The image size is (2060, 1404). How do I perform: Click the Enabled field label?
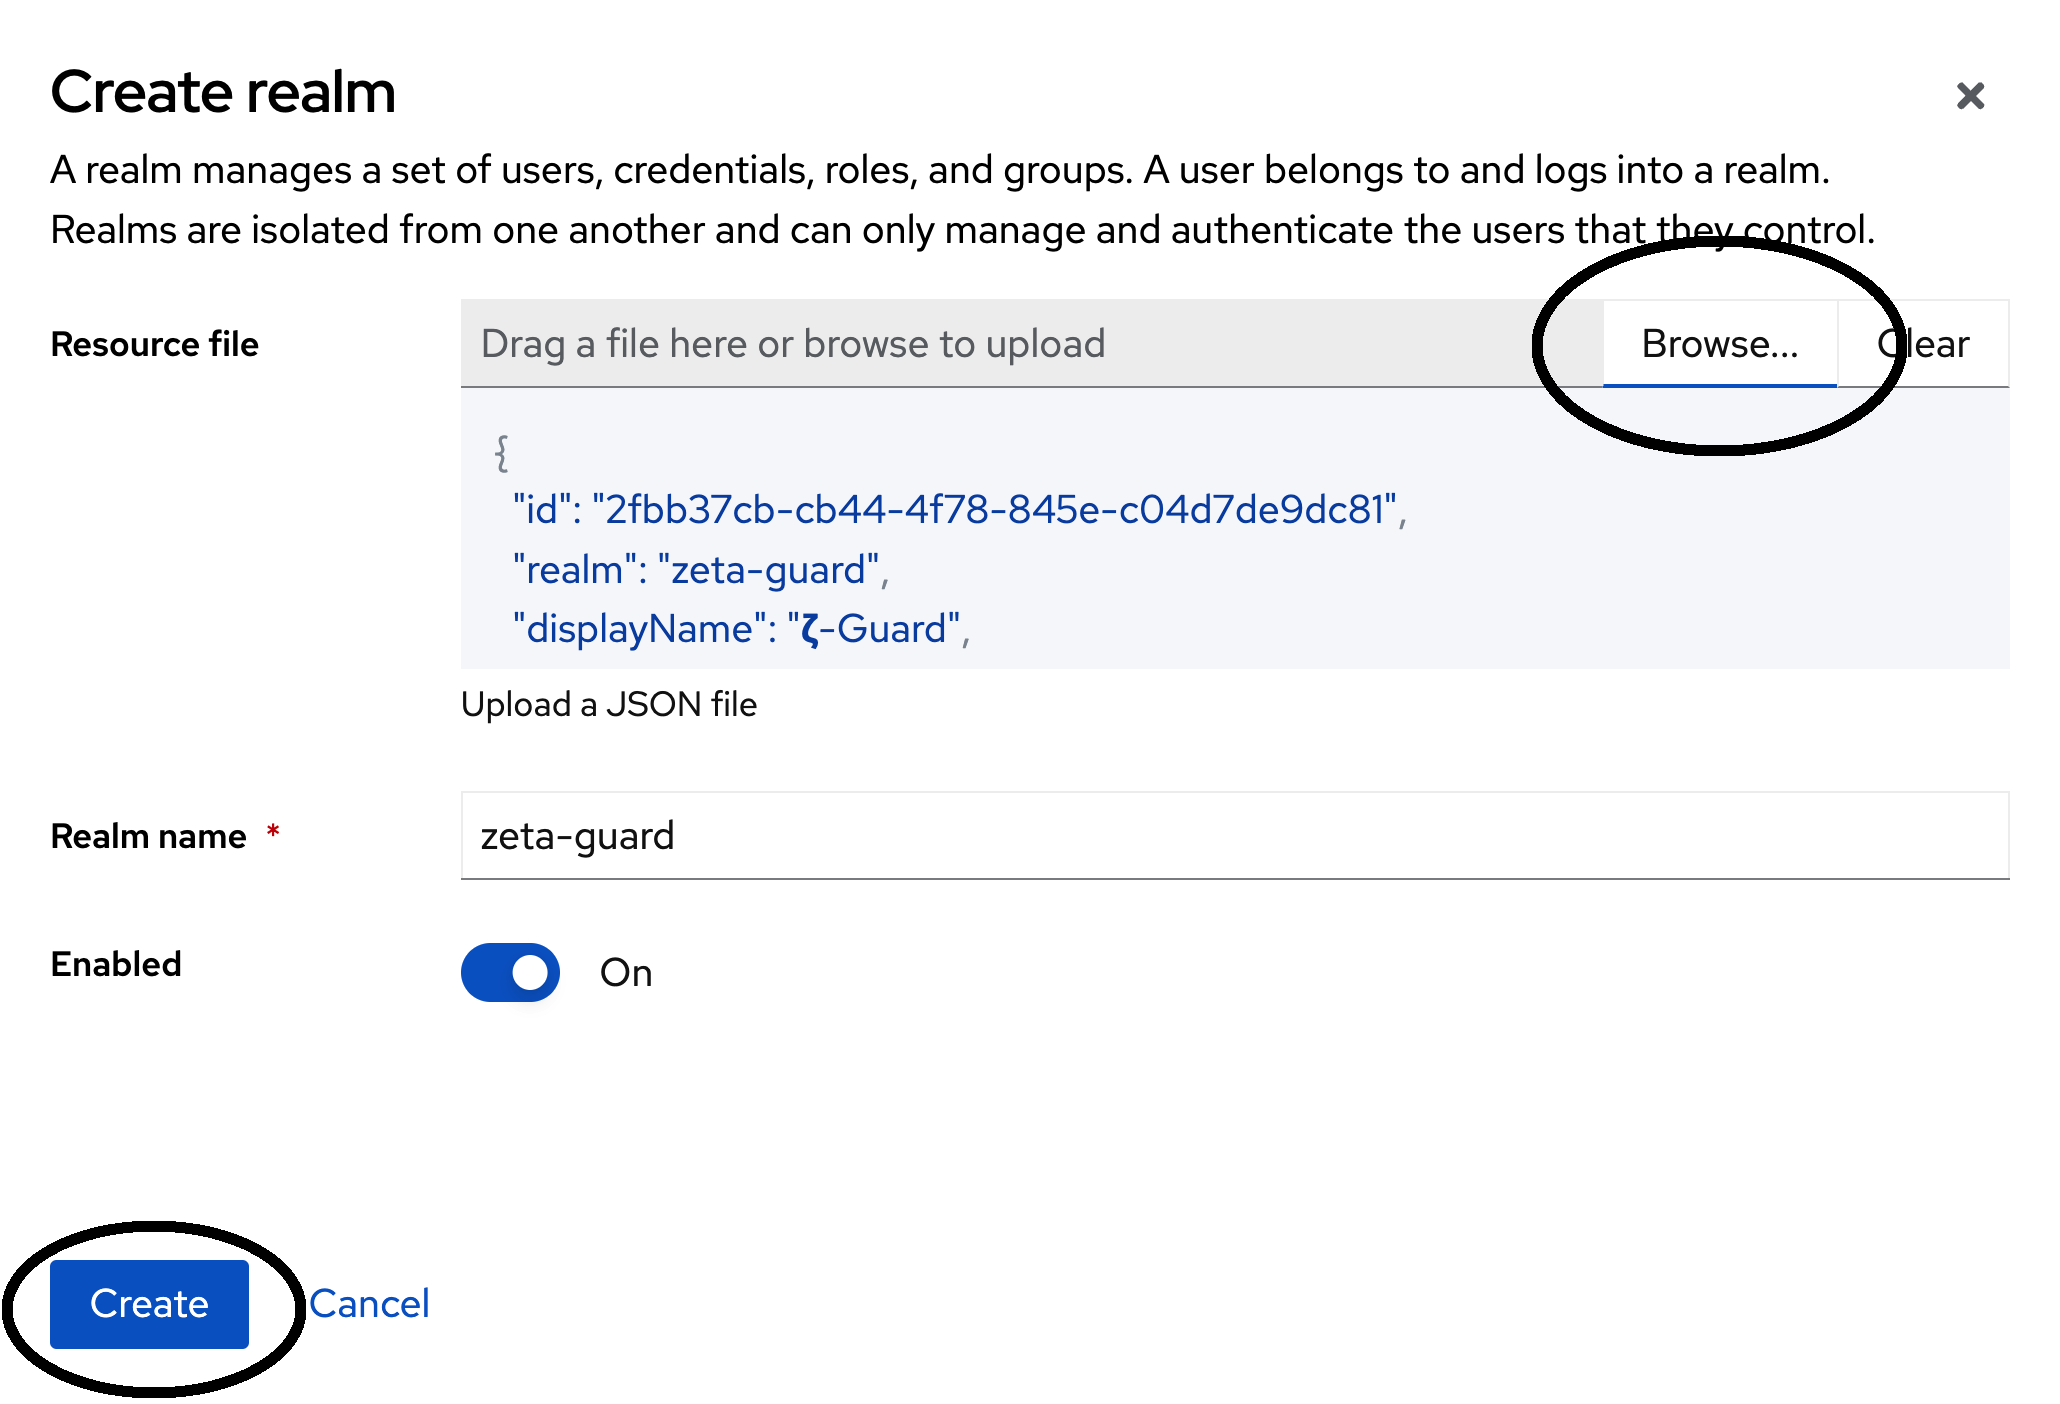coord(116,964)
